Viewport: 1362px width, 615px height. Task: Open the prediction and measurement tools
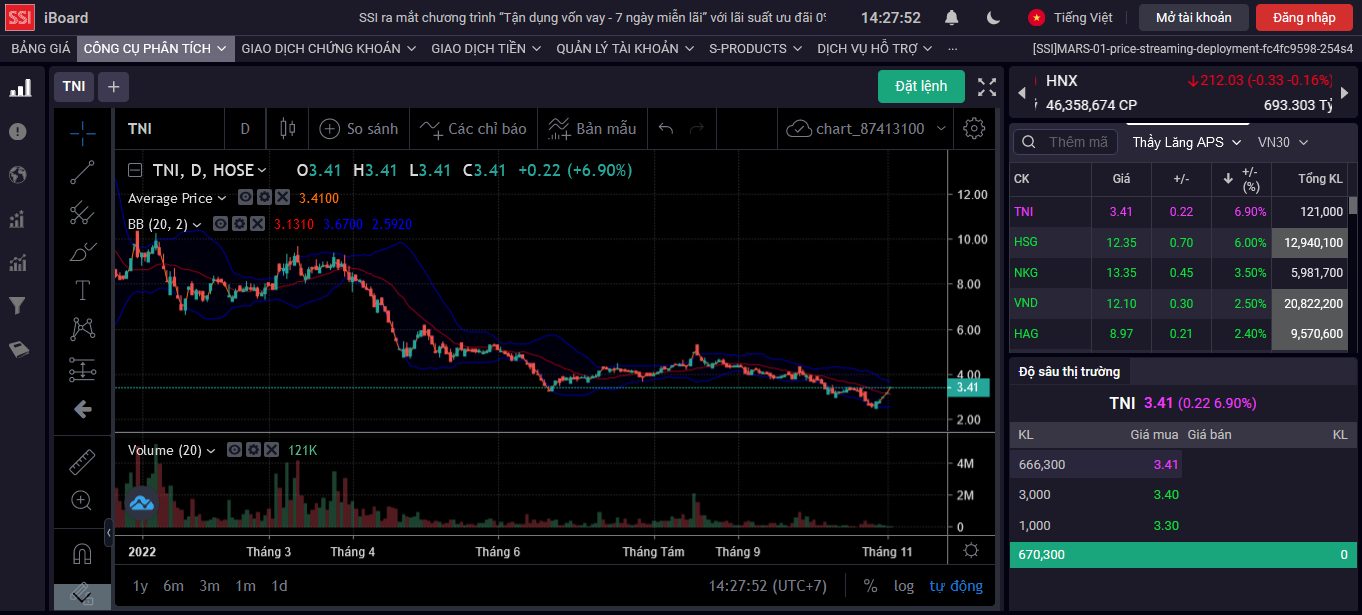point(83,369)
